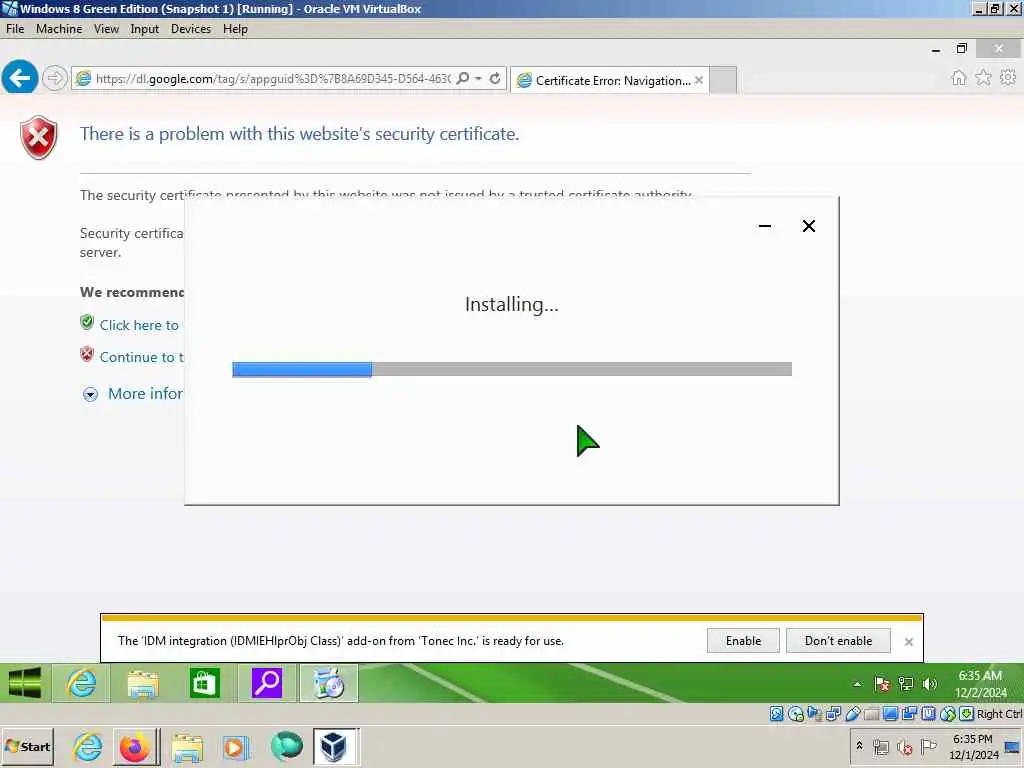Open the purple Search app on guest taskbar
1024x768 pixels.
[x=266, y=684]
